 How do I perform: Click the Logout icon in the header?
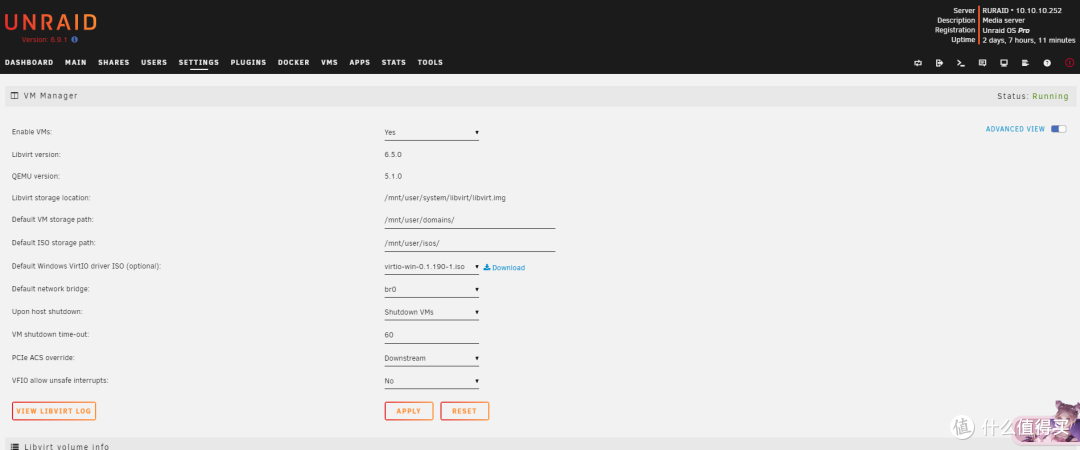[x=939, y=63]
